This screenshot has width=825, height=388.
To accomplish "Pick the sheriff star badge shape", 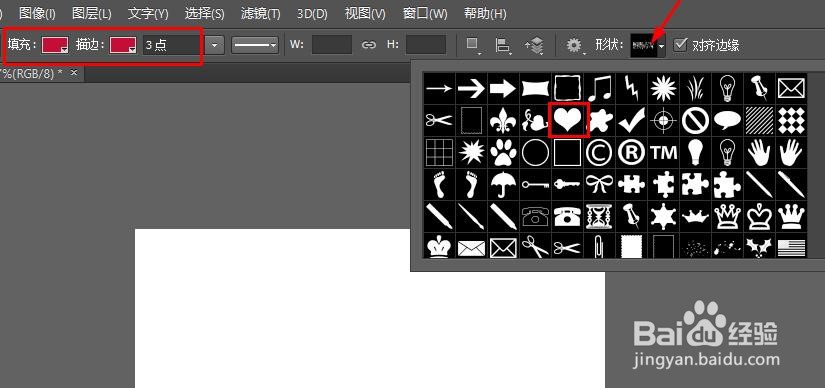I will (664, 216).
